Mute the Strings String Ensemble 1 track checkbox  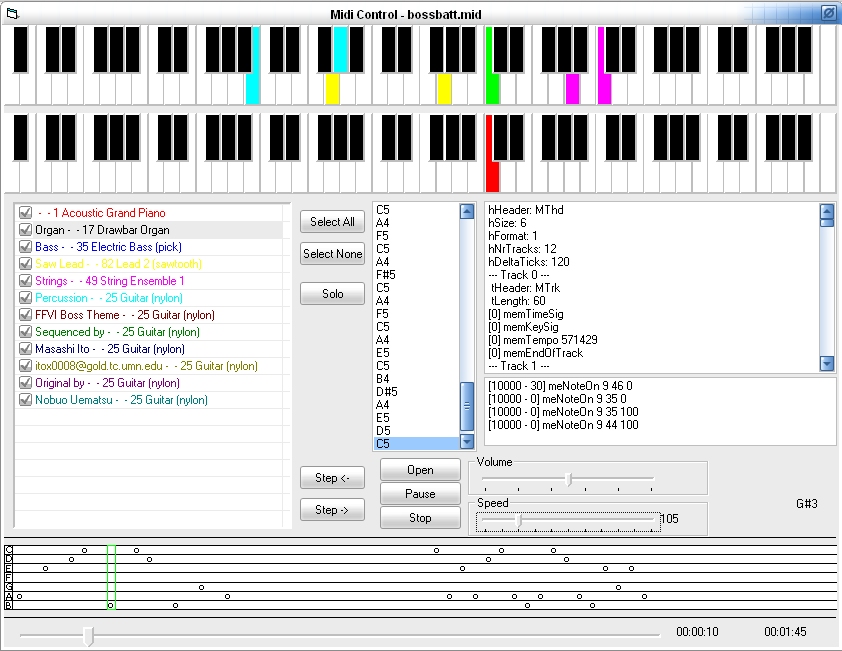pyautogui.click(x=25, y=281)
